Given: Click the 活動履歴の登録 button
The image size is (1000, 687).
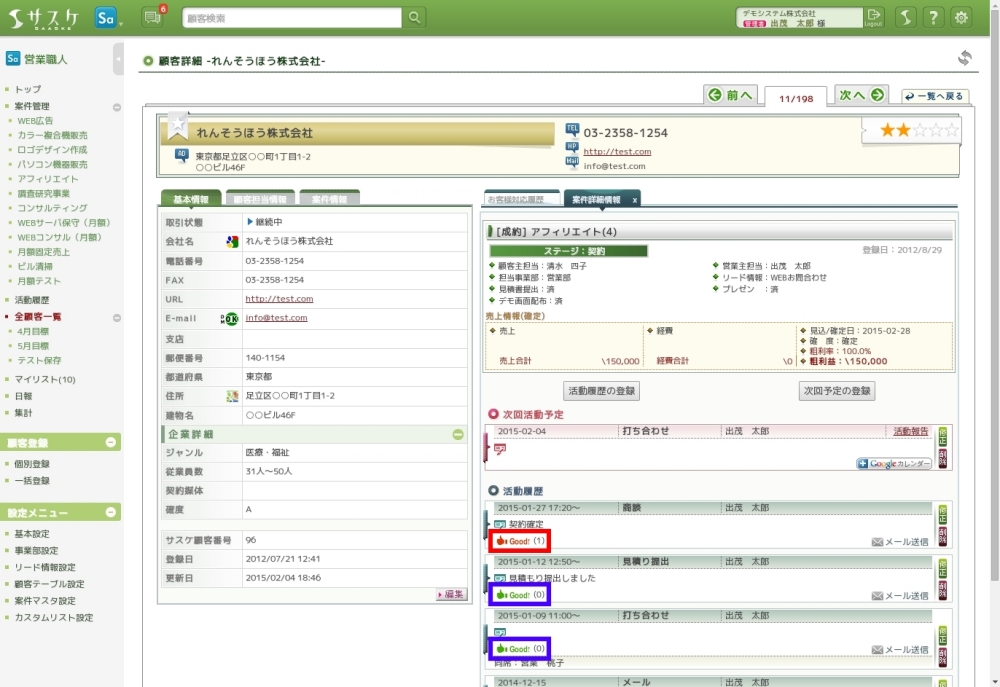Looking at the screenshot, I should coord(601,391).
